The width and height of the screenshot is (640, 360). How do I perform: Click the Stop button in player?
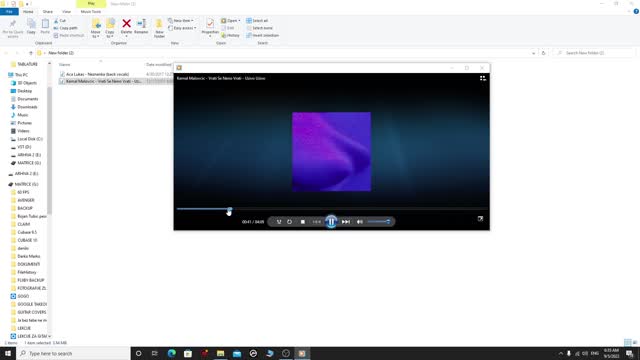[302, 222]
